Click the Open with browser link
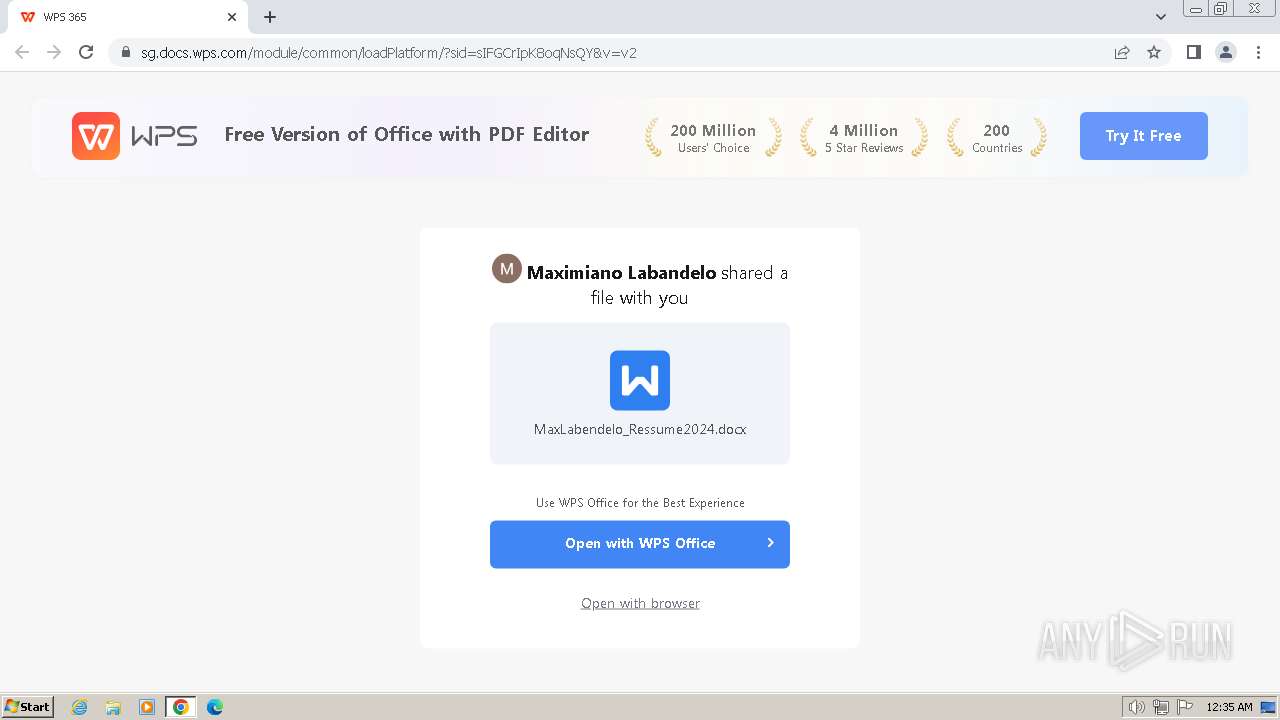The image size is (1280, 720). pyautogui.click(x=640, y=603)
